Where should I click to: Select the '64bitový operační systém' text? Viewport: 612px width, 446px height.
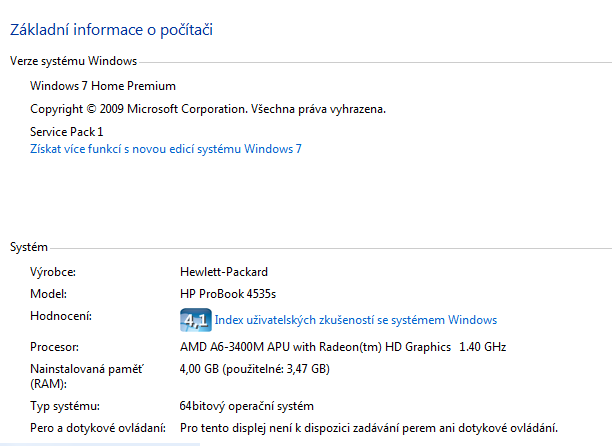click(246, 406)
